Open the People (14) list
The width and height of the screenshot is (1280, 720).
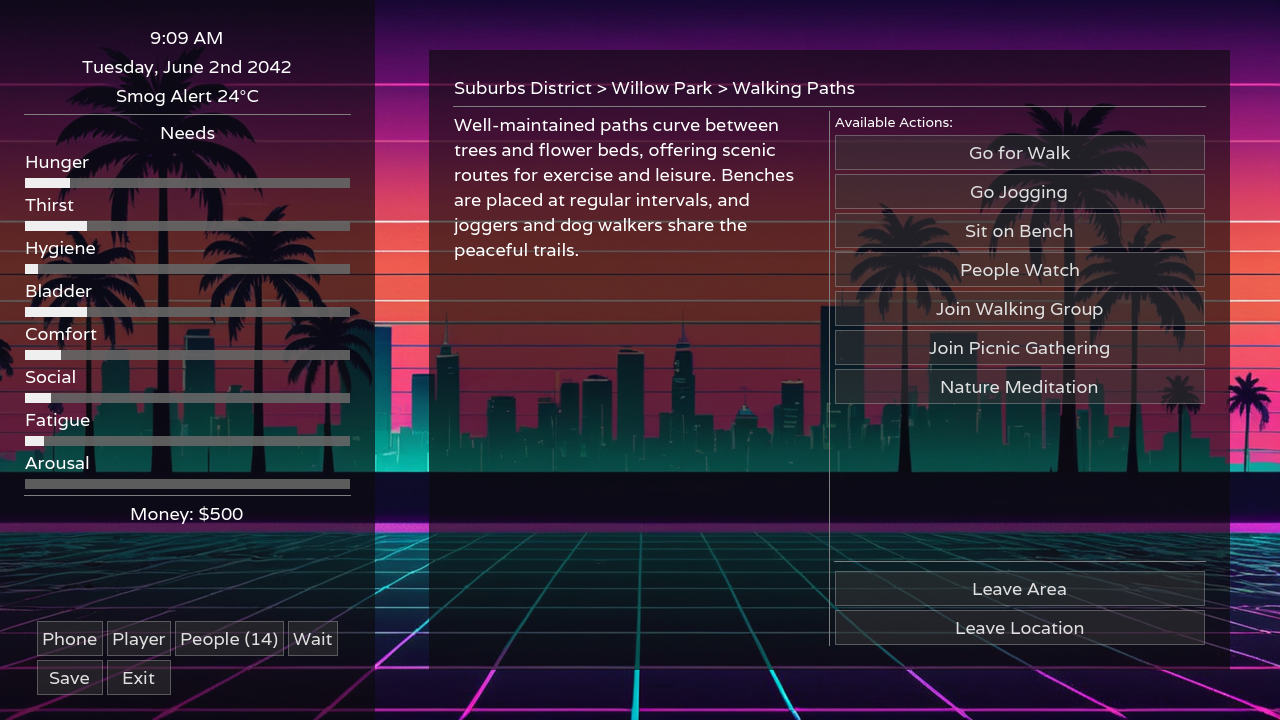coord(229,639)
